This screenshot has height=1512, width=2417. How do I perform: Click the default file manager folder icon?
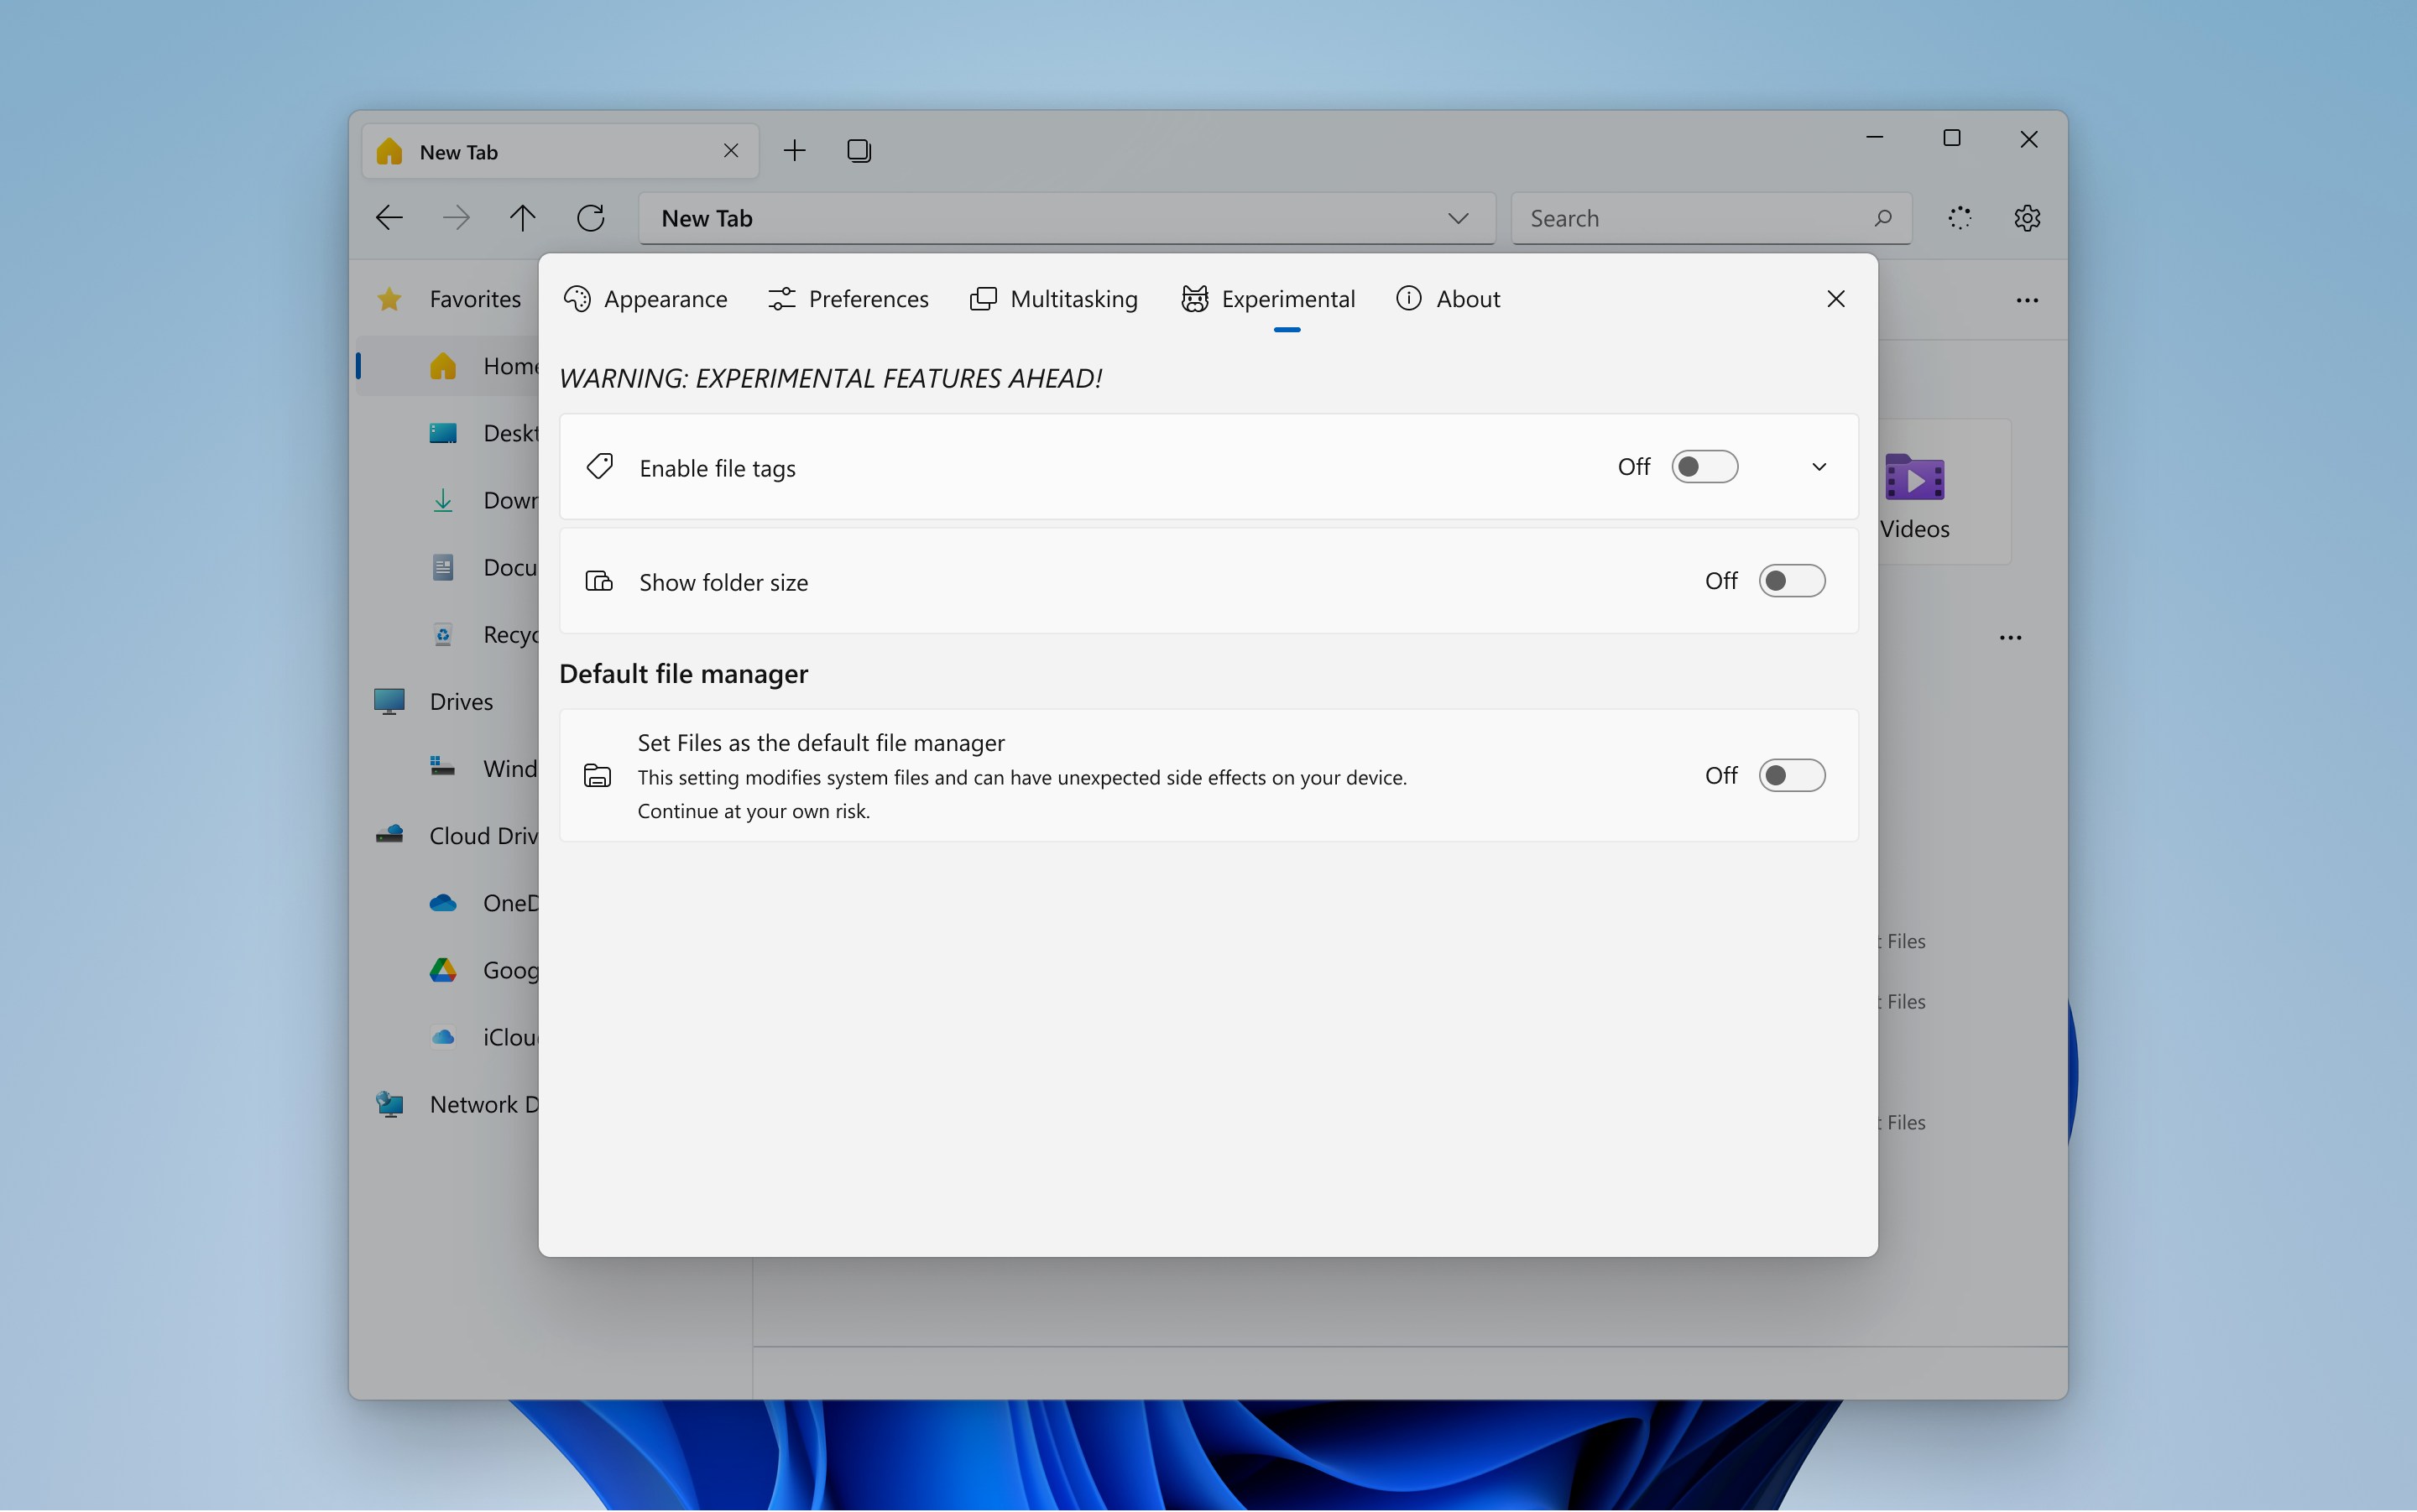pyautogui.click(x=598, y=776)
